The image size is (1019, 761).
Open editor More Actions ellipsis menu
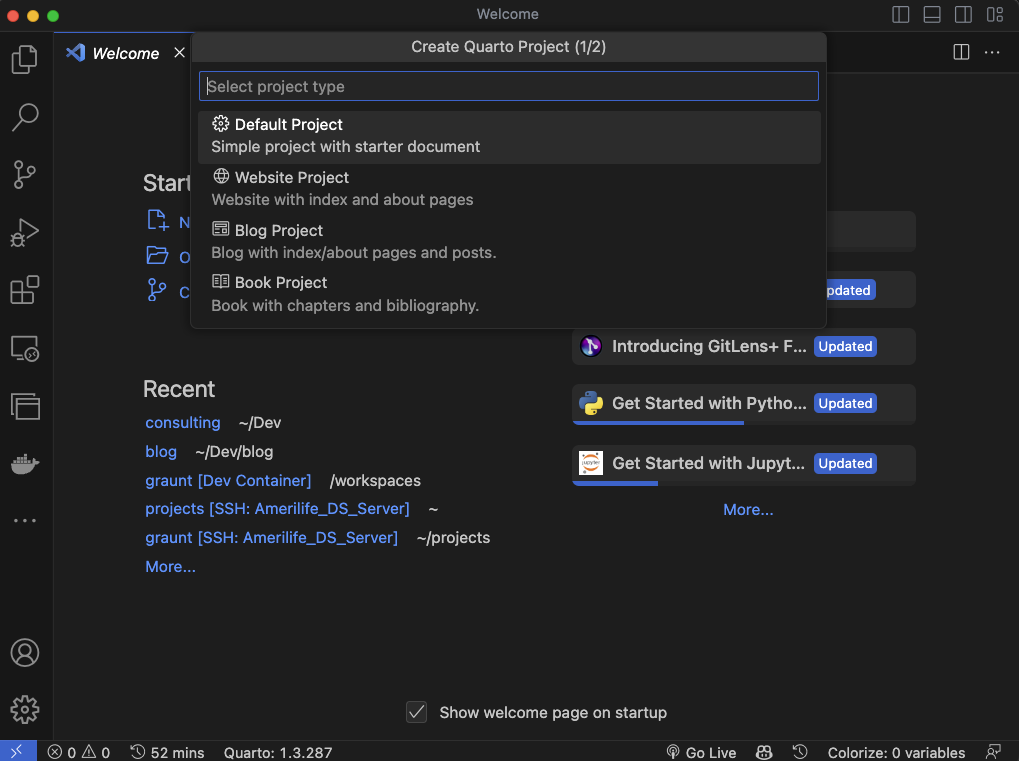[992, 53]
